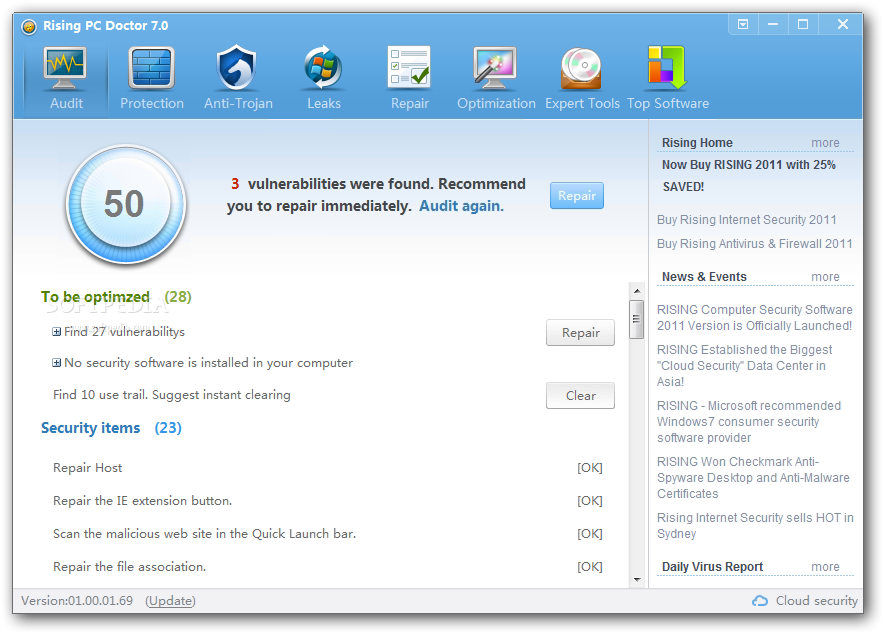This screenshot has width=884, height=634.
Task: Select the Optimization tab label
Action: point(496,104)
